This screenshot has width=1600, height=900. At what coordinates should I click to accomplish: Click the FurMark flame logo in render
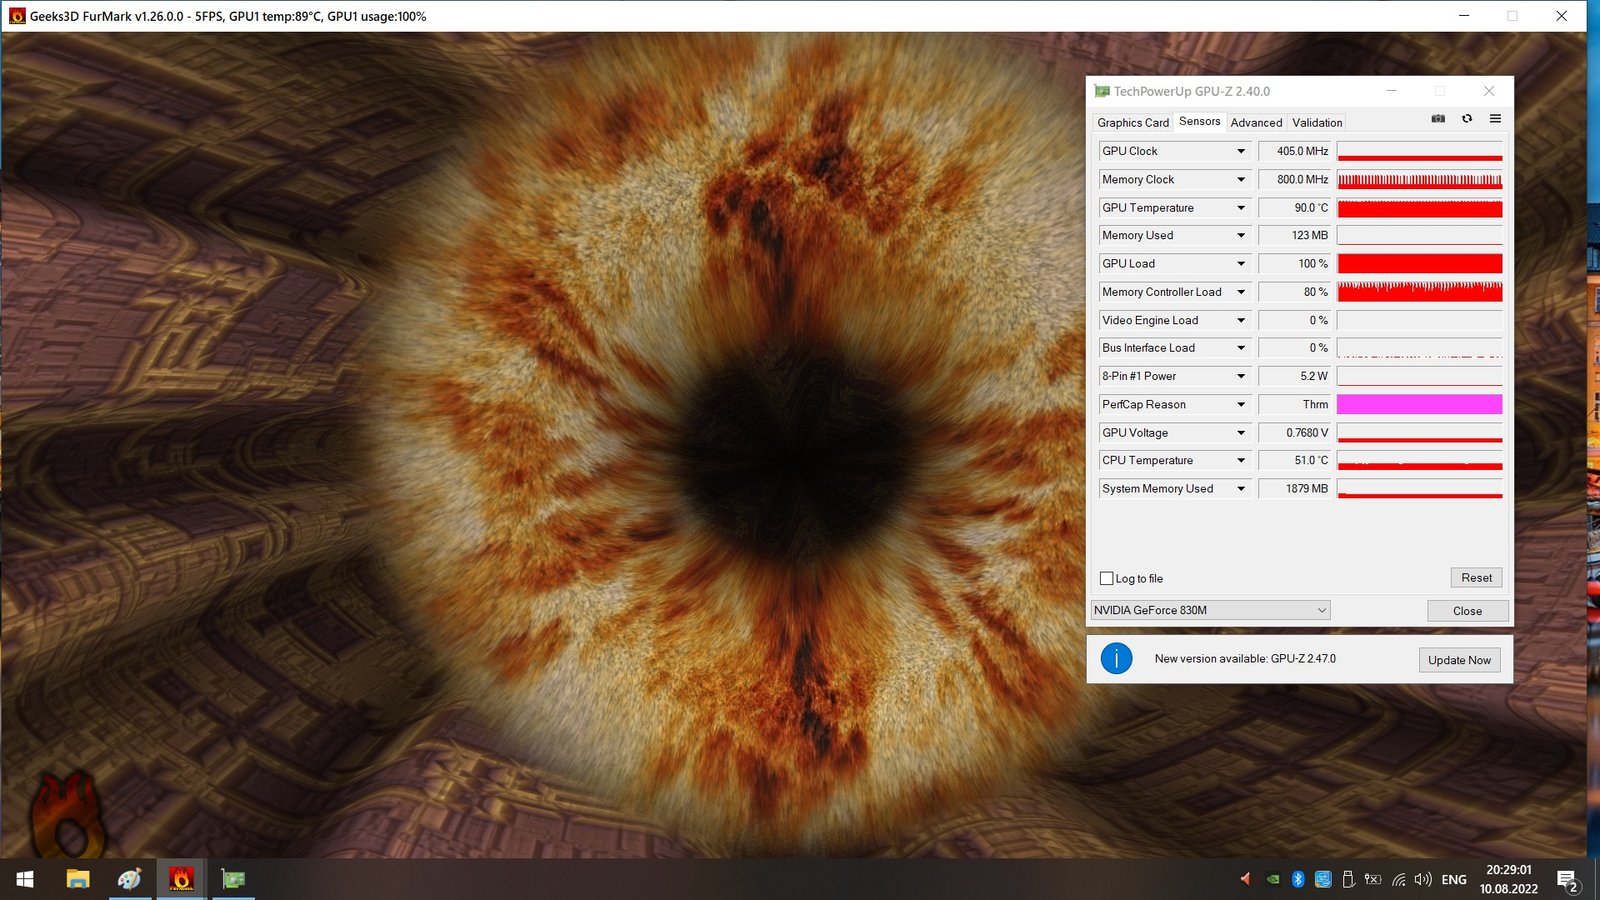67,815
